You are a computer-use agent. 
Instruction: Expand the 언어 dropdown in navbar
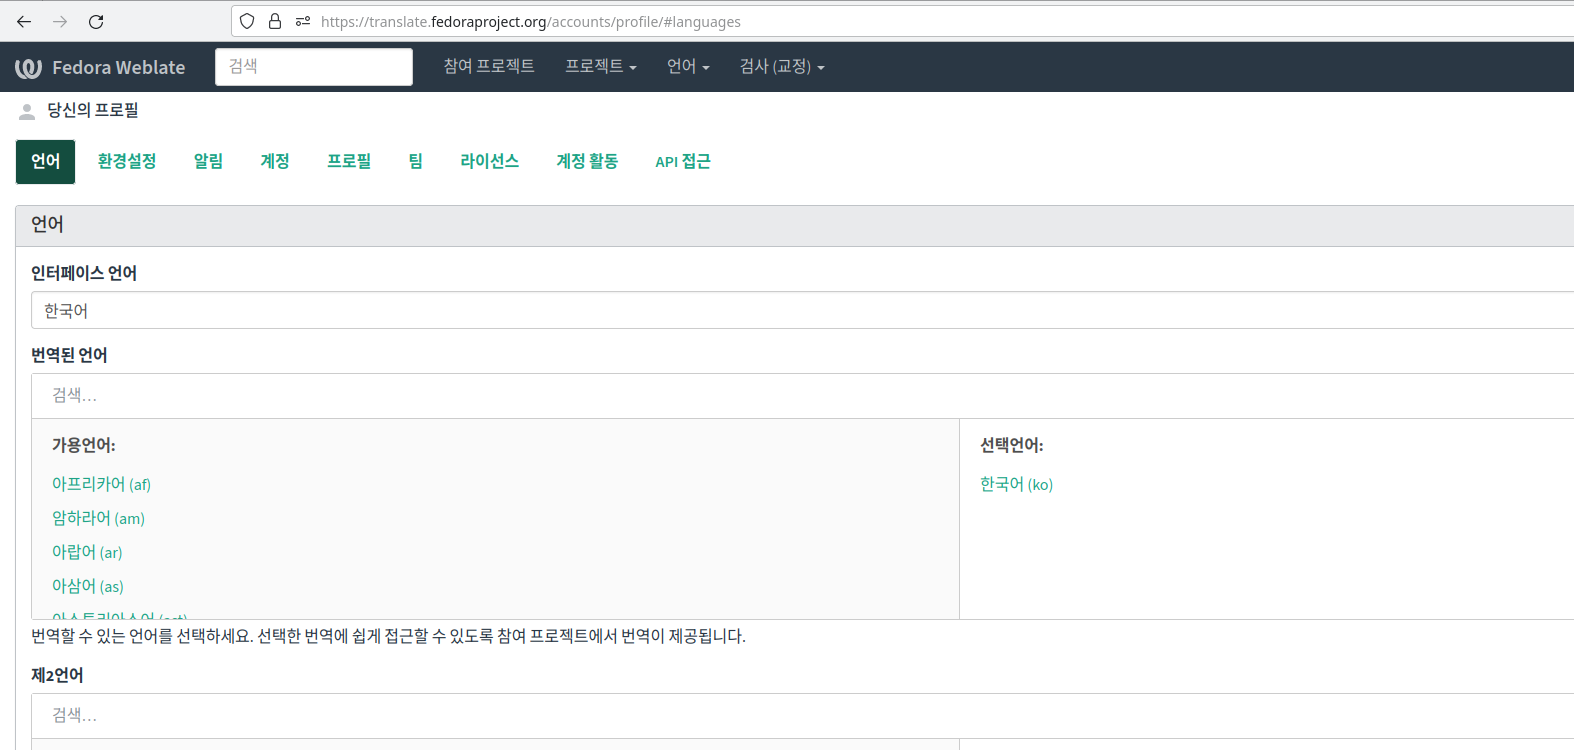pyautogui.click(x=688, y=67)
